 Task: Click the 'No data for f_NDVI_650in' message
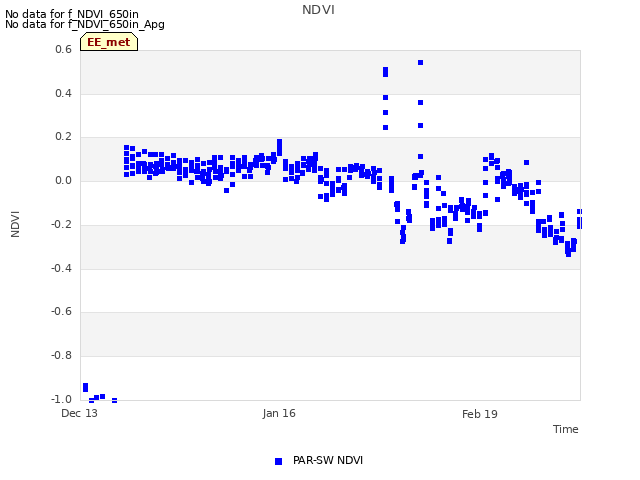point(72,14)
